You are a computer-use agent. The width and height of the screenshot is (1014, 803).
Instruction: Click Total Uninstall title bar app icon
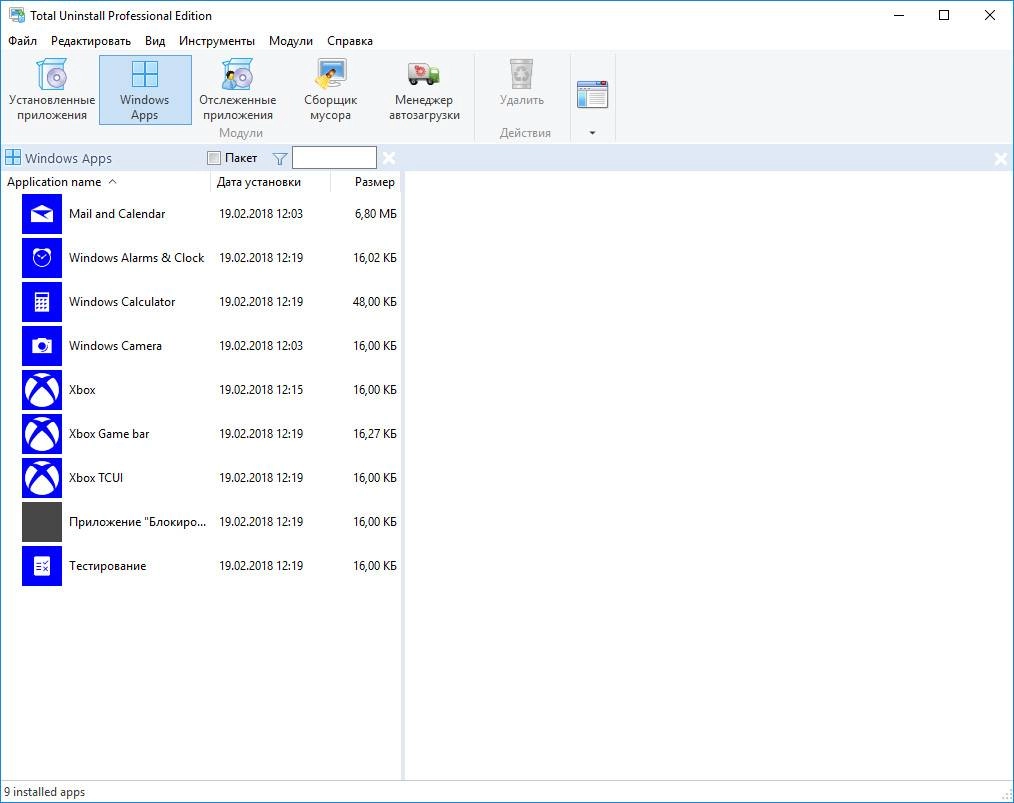click(17, 15)
